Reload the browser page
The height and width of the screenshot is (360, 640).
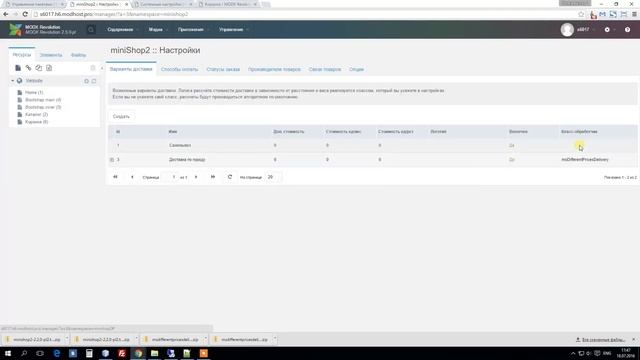pyautogui.click(x=25, y=14)
